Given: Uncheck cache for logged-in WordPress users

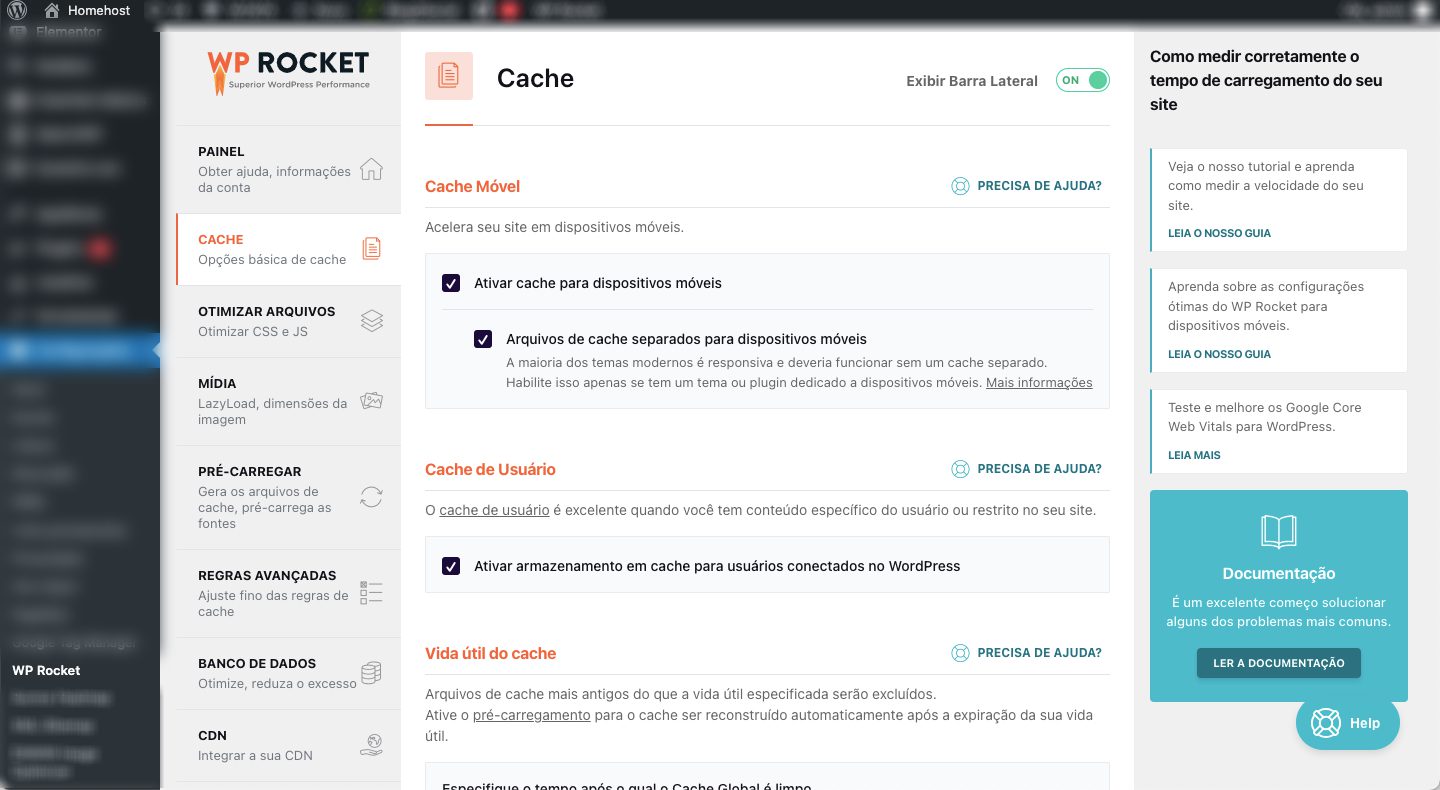Looking at the screenshot, I should (x=451, y=566).
